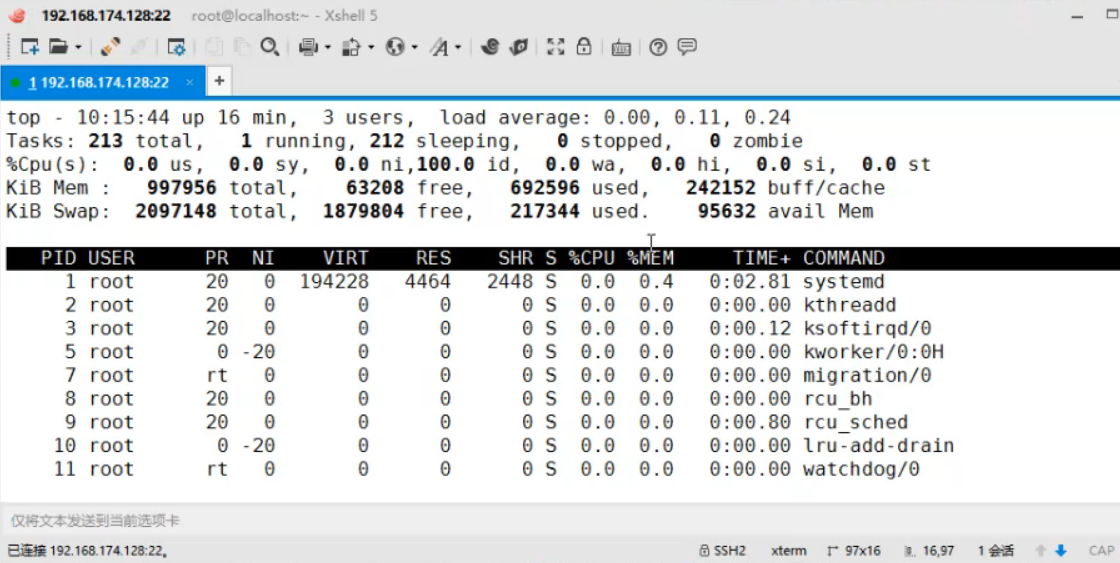Click the %MEM column header
Viewport: 1120px width, 563px height.
pyautogui.click(x=650, y=258)
